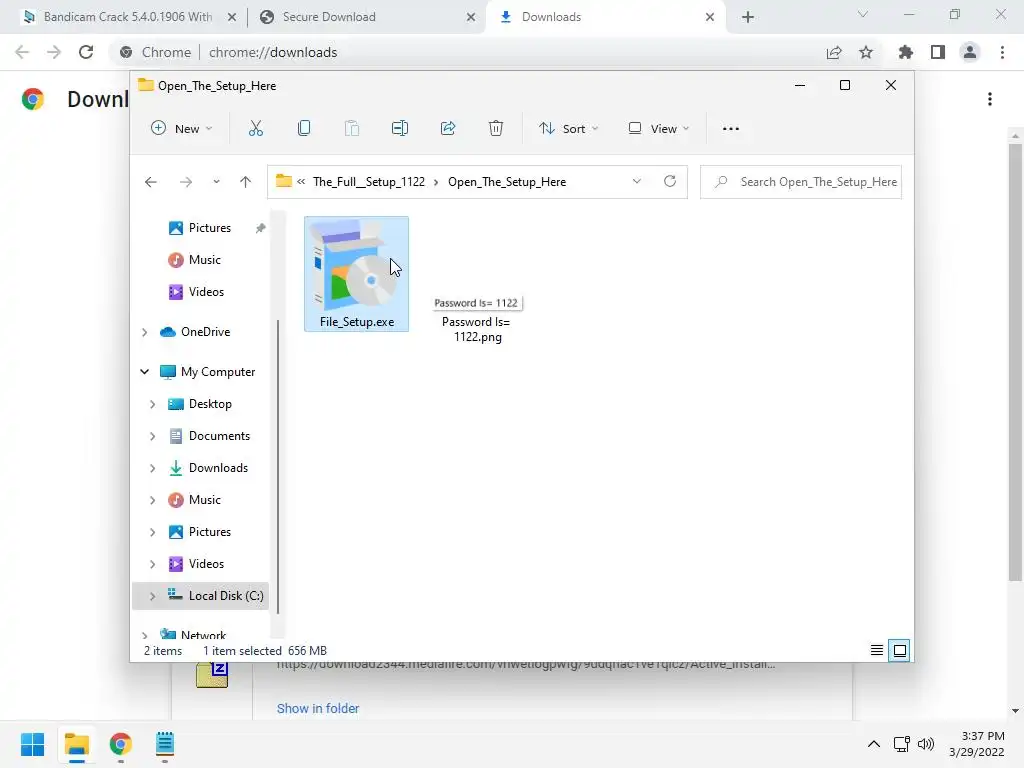Refresh the Explorer folder view
Image resolution: width=1024 pixels, height=768 pixels.
tap(670, 182)
